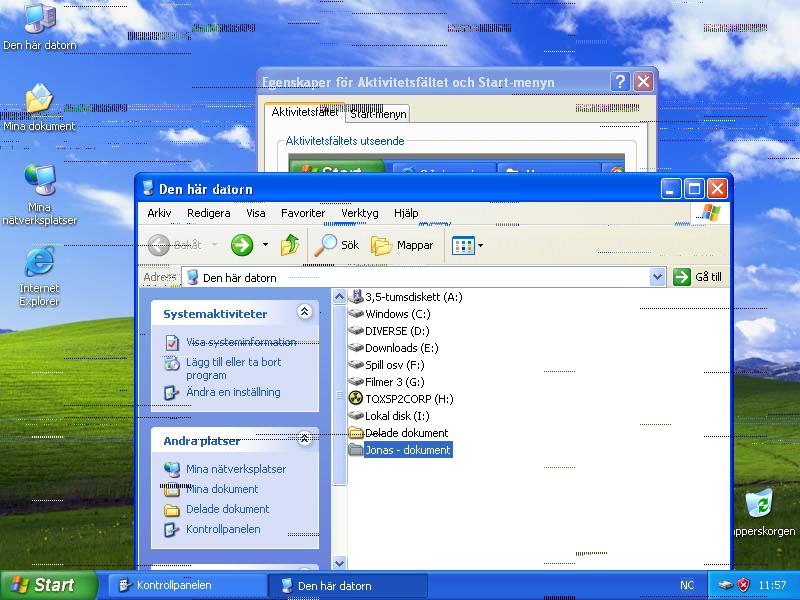800x600 pixels.
Task: Select the Windows (C:) drive
Action: (389, 314)
